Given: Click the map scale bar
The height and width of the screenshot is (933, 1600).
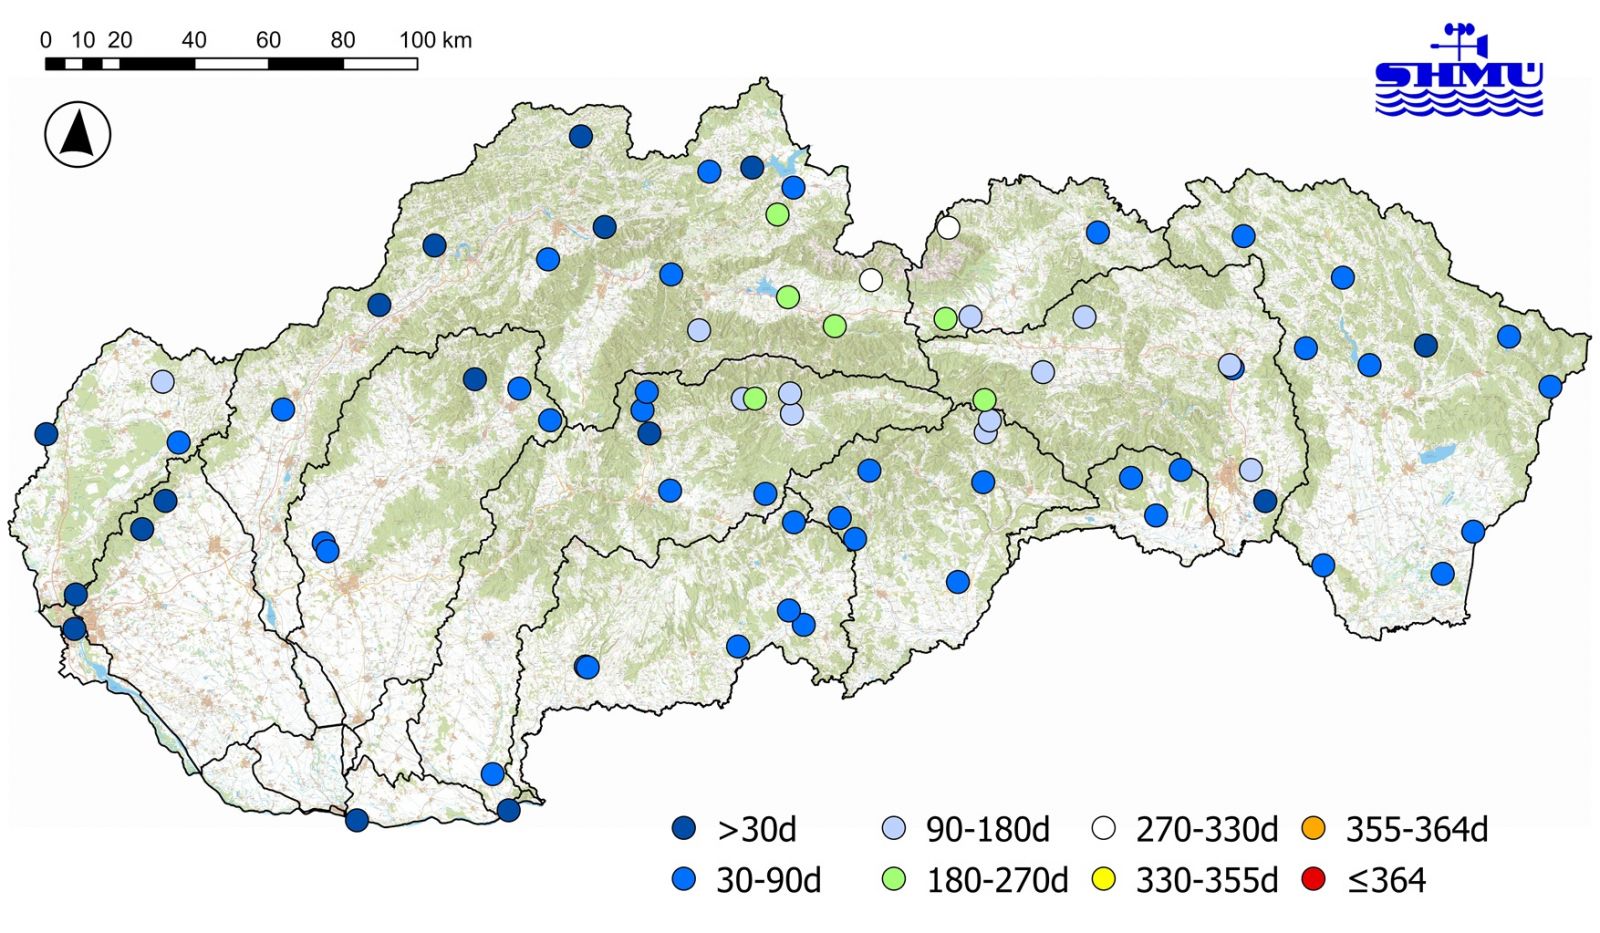Looking at the screenshot, I should point(231,64).
